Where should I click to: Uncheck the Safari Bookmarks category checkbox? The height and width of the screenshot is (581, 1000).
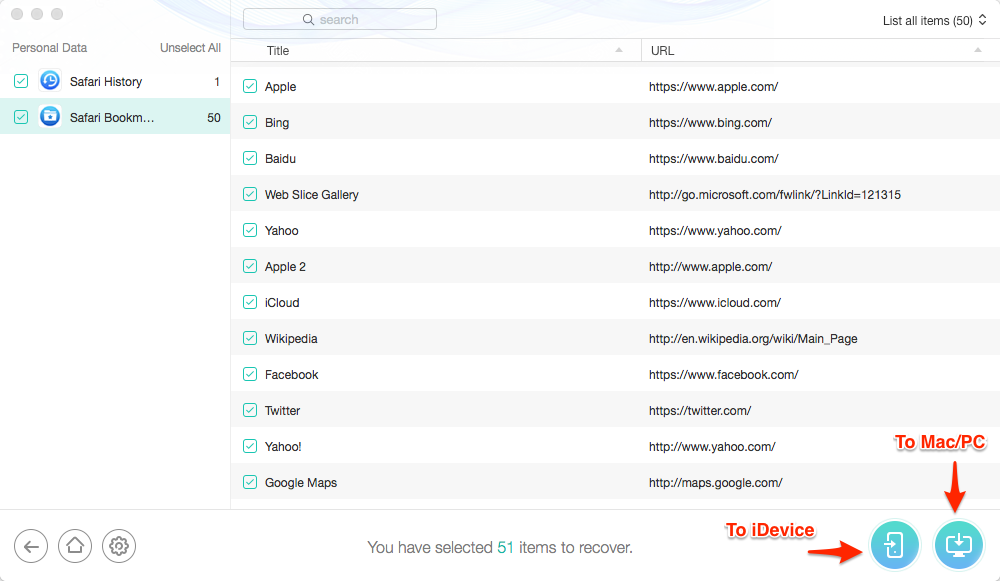(x=21, y=117)
